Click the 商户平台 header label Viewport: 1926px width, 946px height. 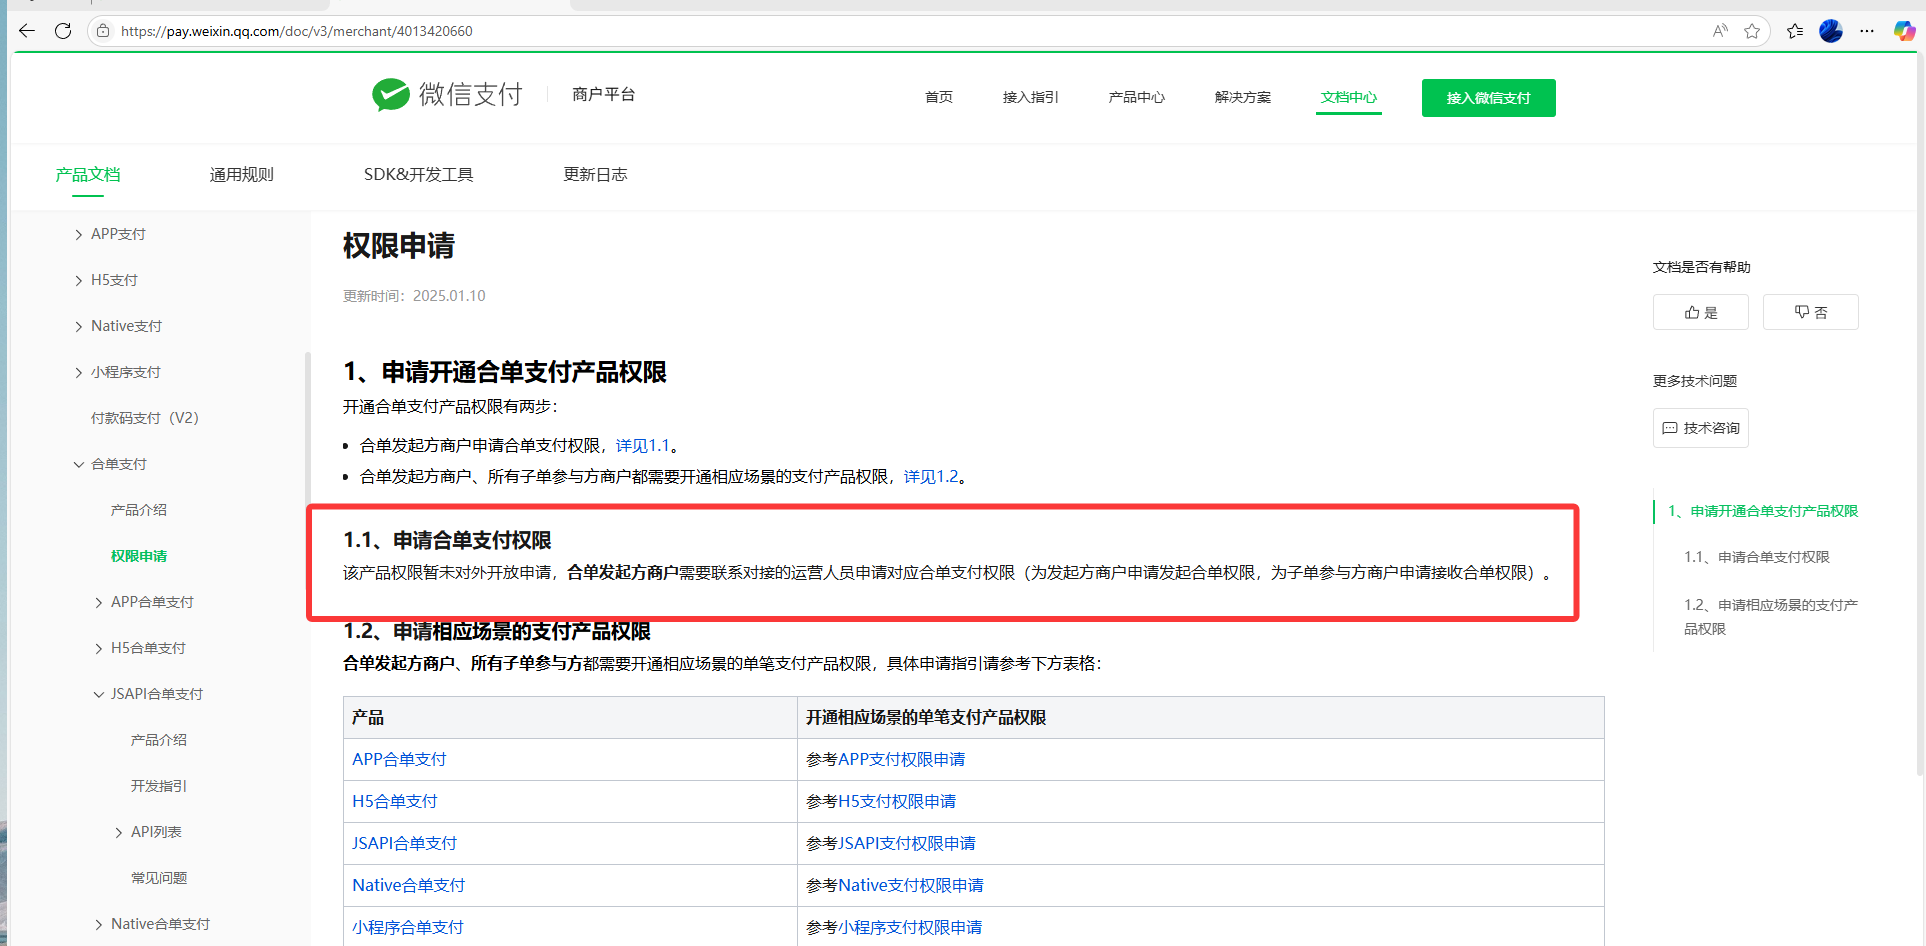(604, 94)
